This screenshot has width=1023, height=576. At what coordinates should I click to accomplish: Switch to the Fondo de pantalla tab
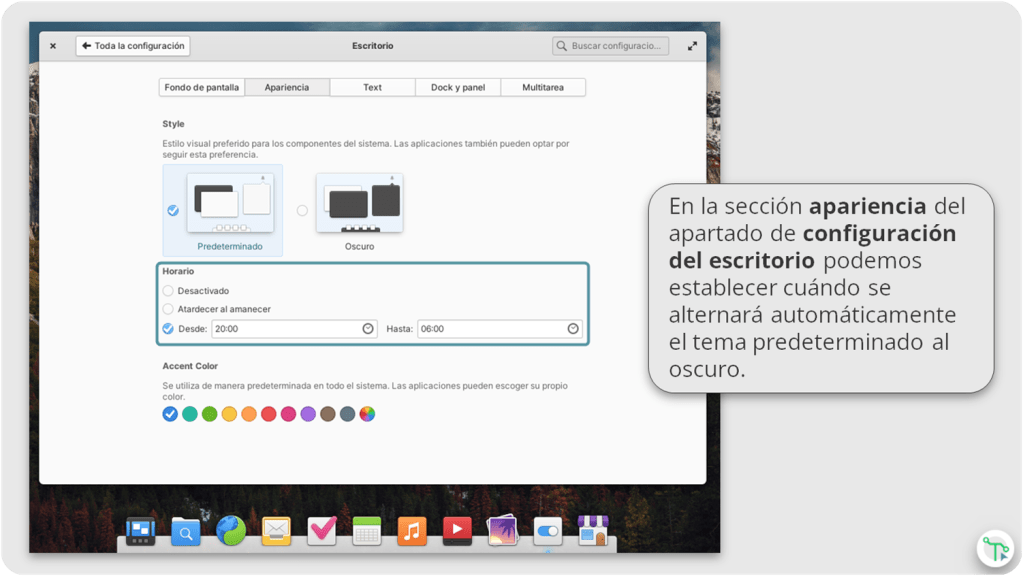(202, 88)
